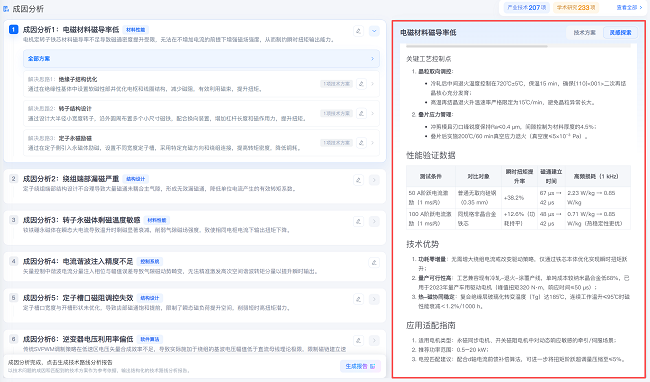Click the 控制系统 tag on 成因分析4
The width and height of the screenshot is (650, 382).
point(150,261)
